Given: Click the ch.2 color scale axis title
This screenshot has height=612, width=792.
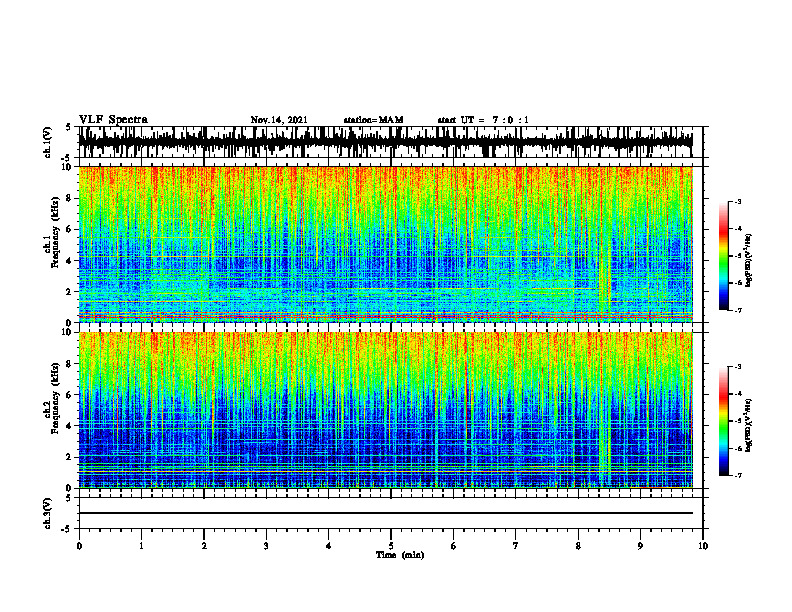Looking at the screenshot, I should tap(749, 425).
